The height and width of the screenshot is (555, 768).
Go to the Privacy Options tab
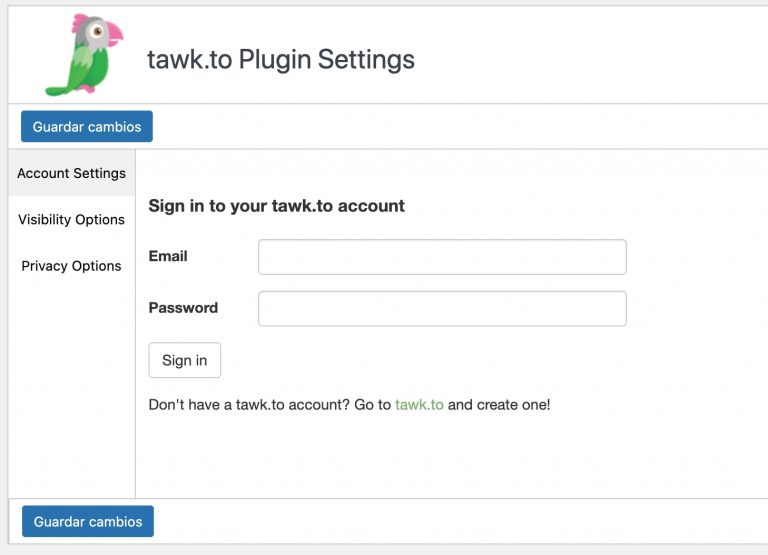coord(71,266)
